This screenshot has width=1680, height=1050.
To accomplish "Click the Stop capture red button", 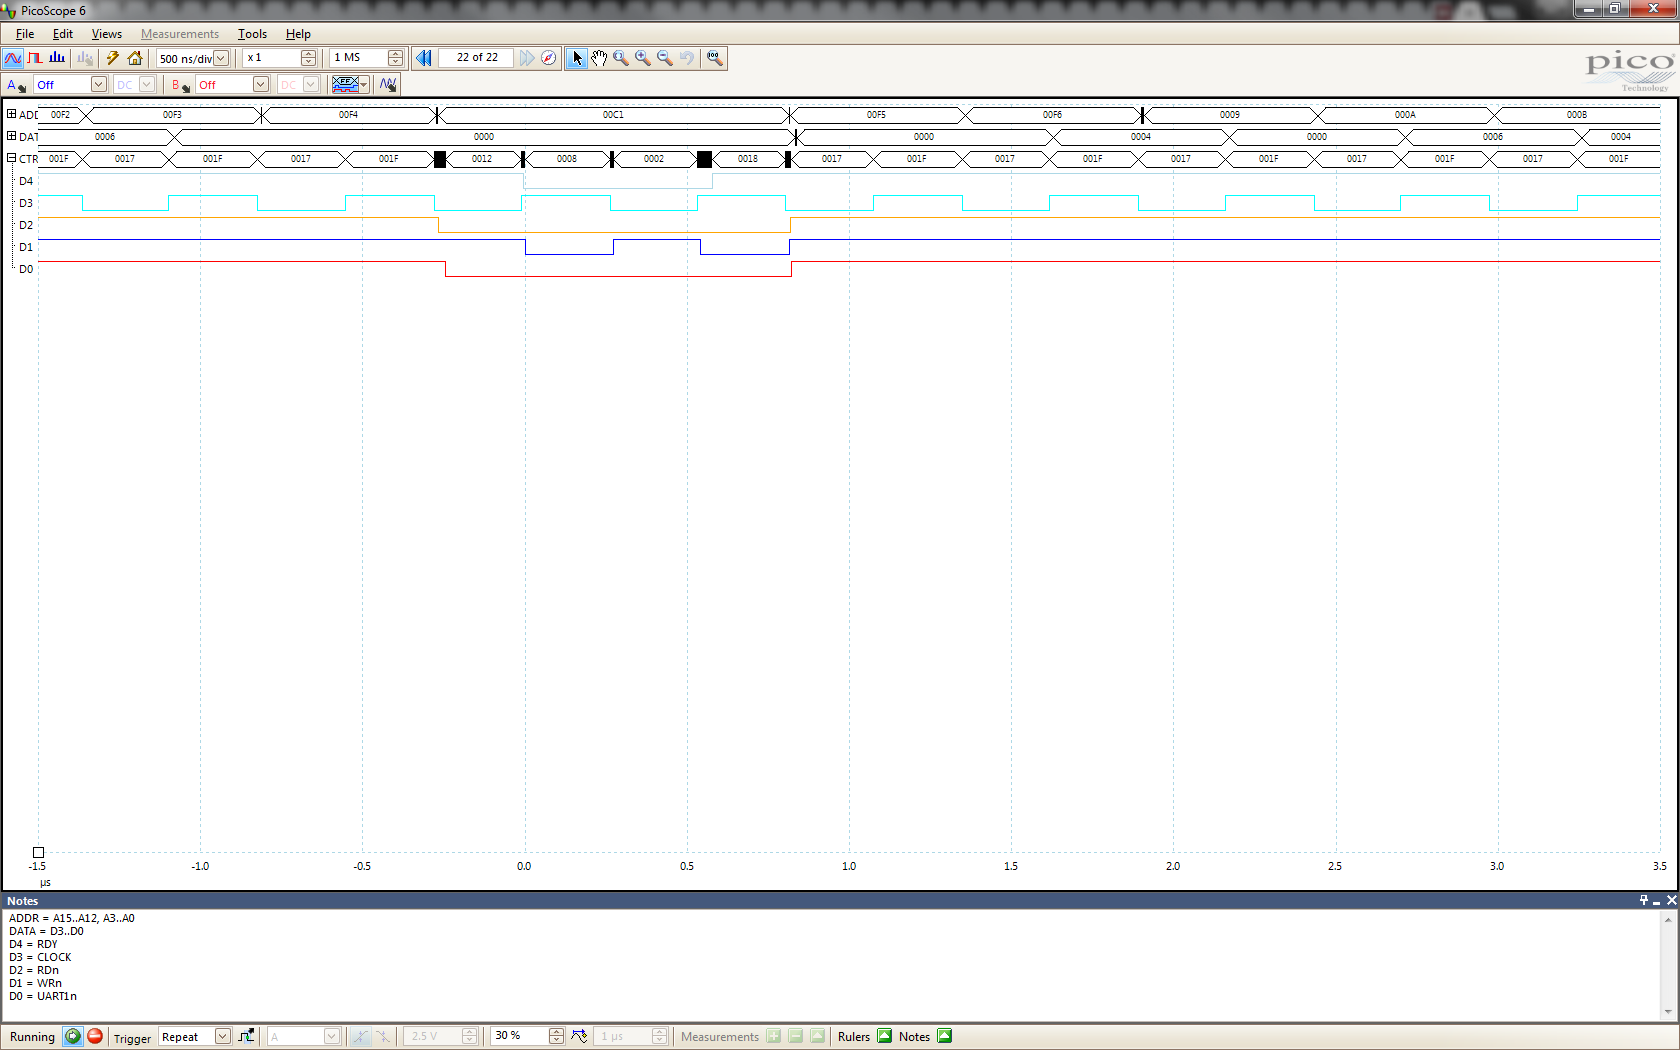I will [95, 1036].
